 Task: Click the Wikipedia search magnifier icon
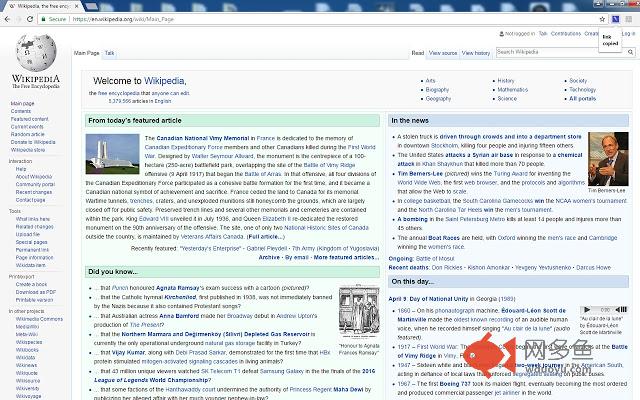pos(631,52)
